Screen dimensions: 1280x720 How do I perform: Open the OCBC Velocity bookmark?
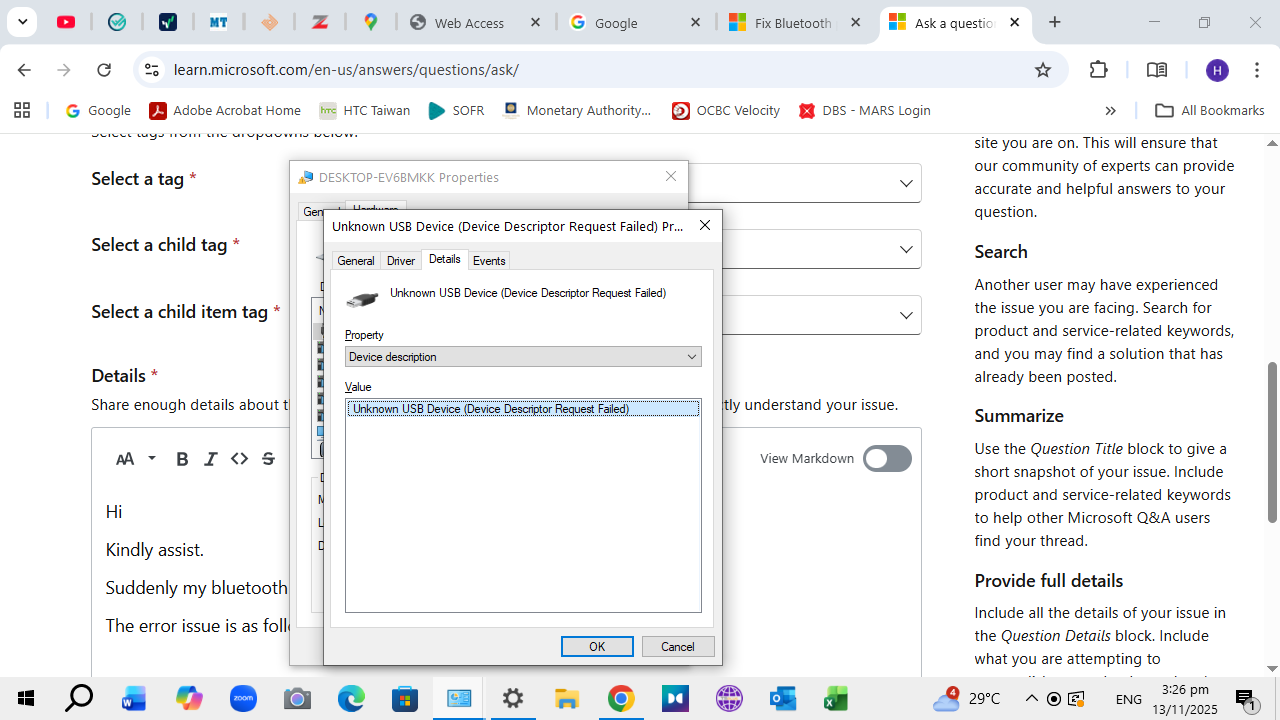coord(726,111)
